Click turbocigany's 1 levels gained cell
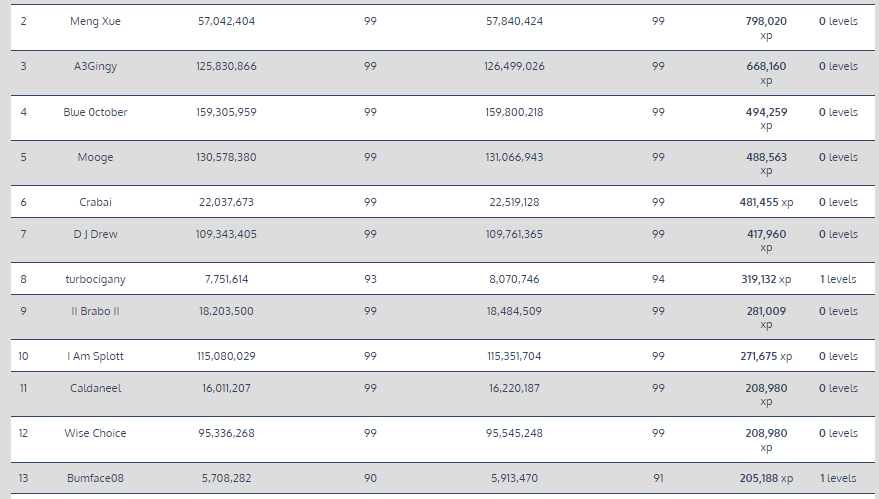This screenshot has width=879, height=499. pyautogui.click(x=838, y=279)
